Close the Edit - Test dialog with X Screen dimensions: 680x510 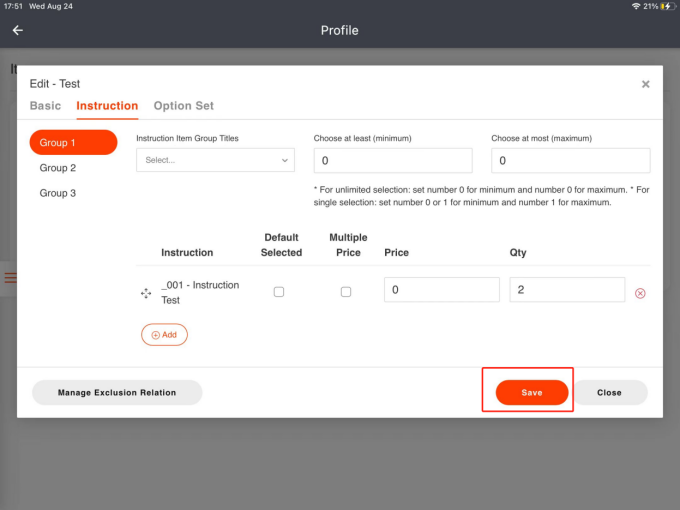646,85
